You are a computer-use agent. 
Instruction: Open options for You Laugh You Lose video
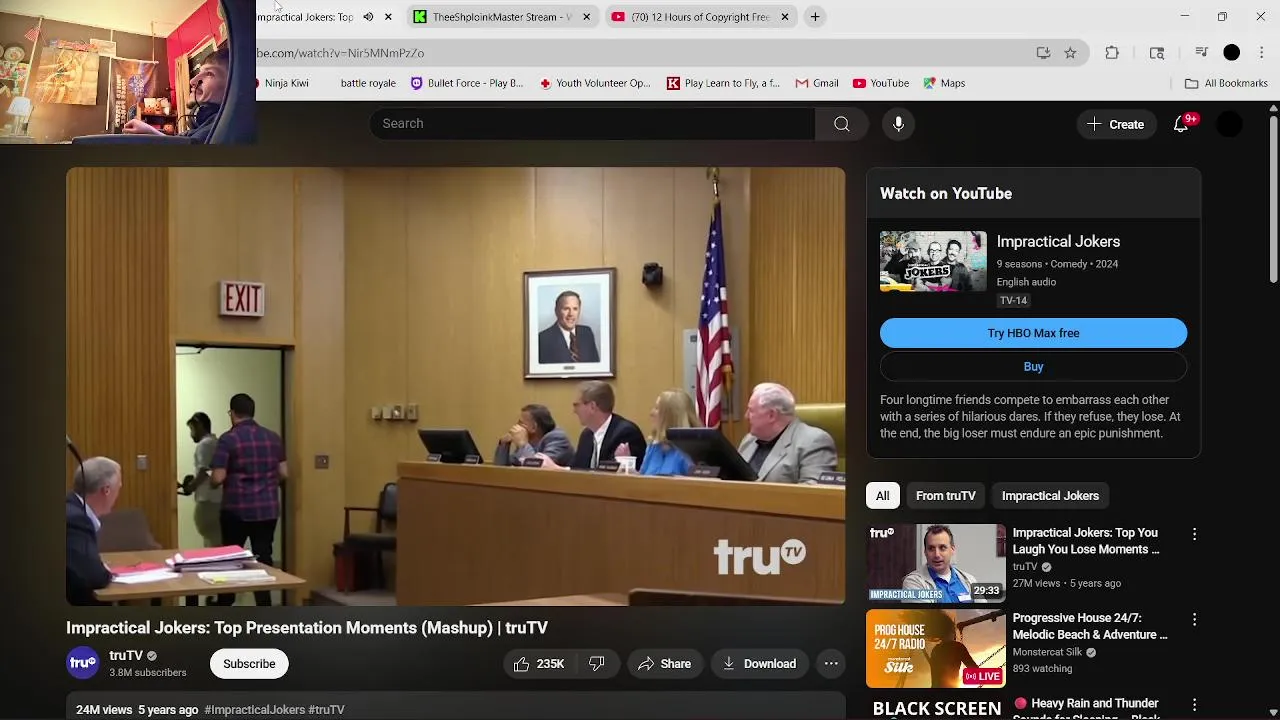tap(1194, 534)
